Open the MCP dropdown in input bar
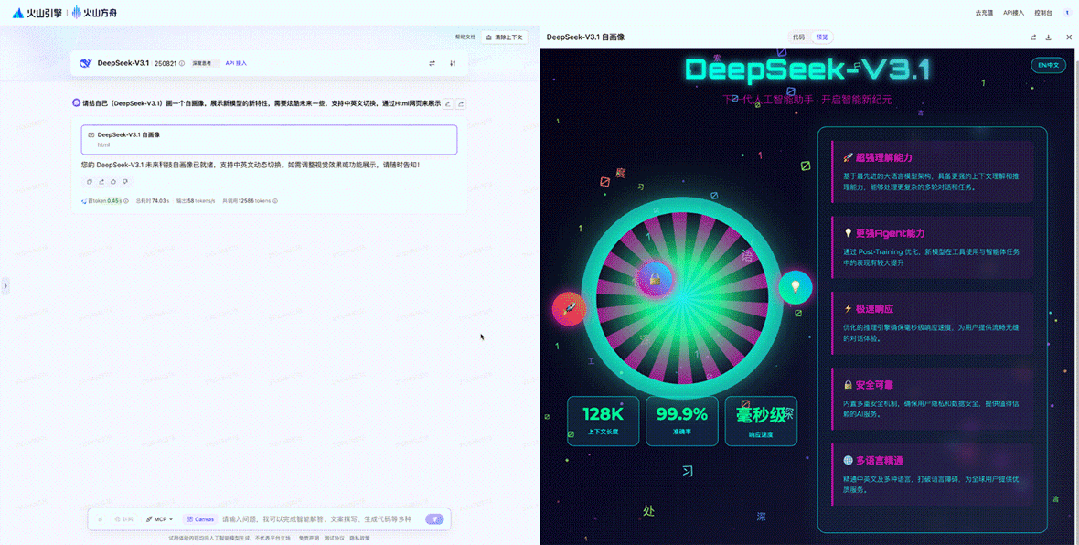The height and width of the screenshot is (545, 1079). coord(159,520)
